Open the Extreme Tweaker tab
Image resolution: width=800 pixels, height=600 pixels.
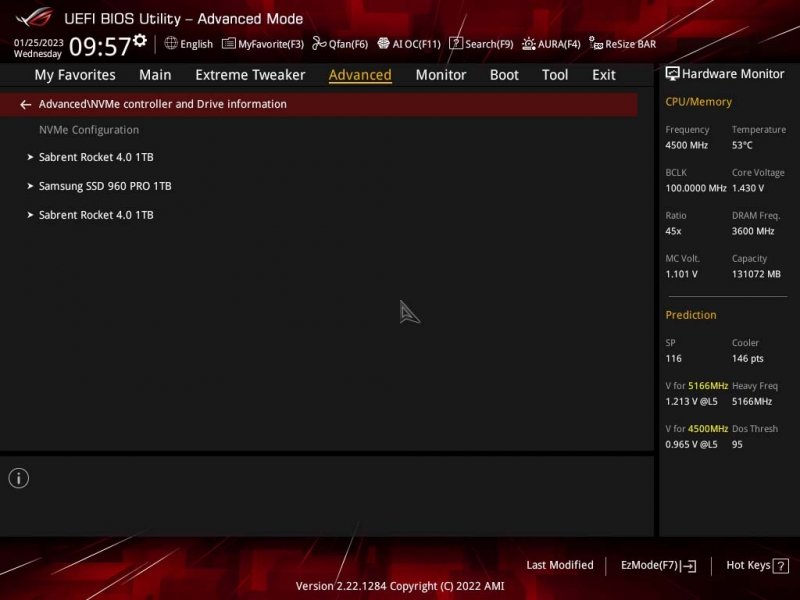(x=250, y=75)
